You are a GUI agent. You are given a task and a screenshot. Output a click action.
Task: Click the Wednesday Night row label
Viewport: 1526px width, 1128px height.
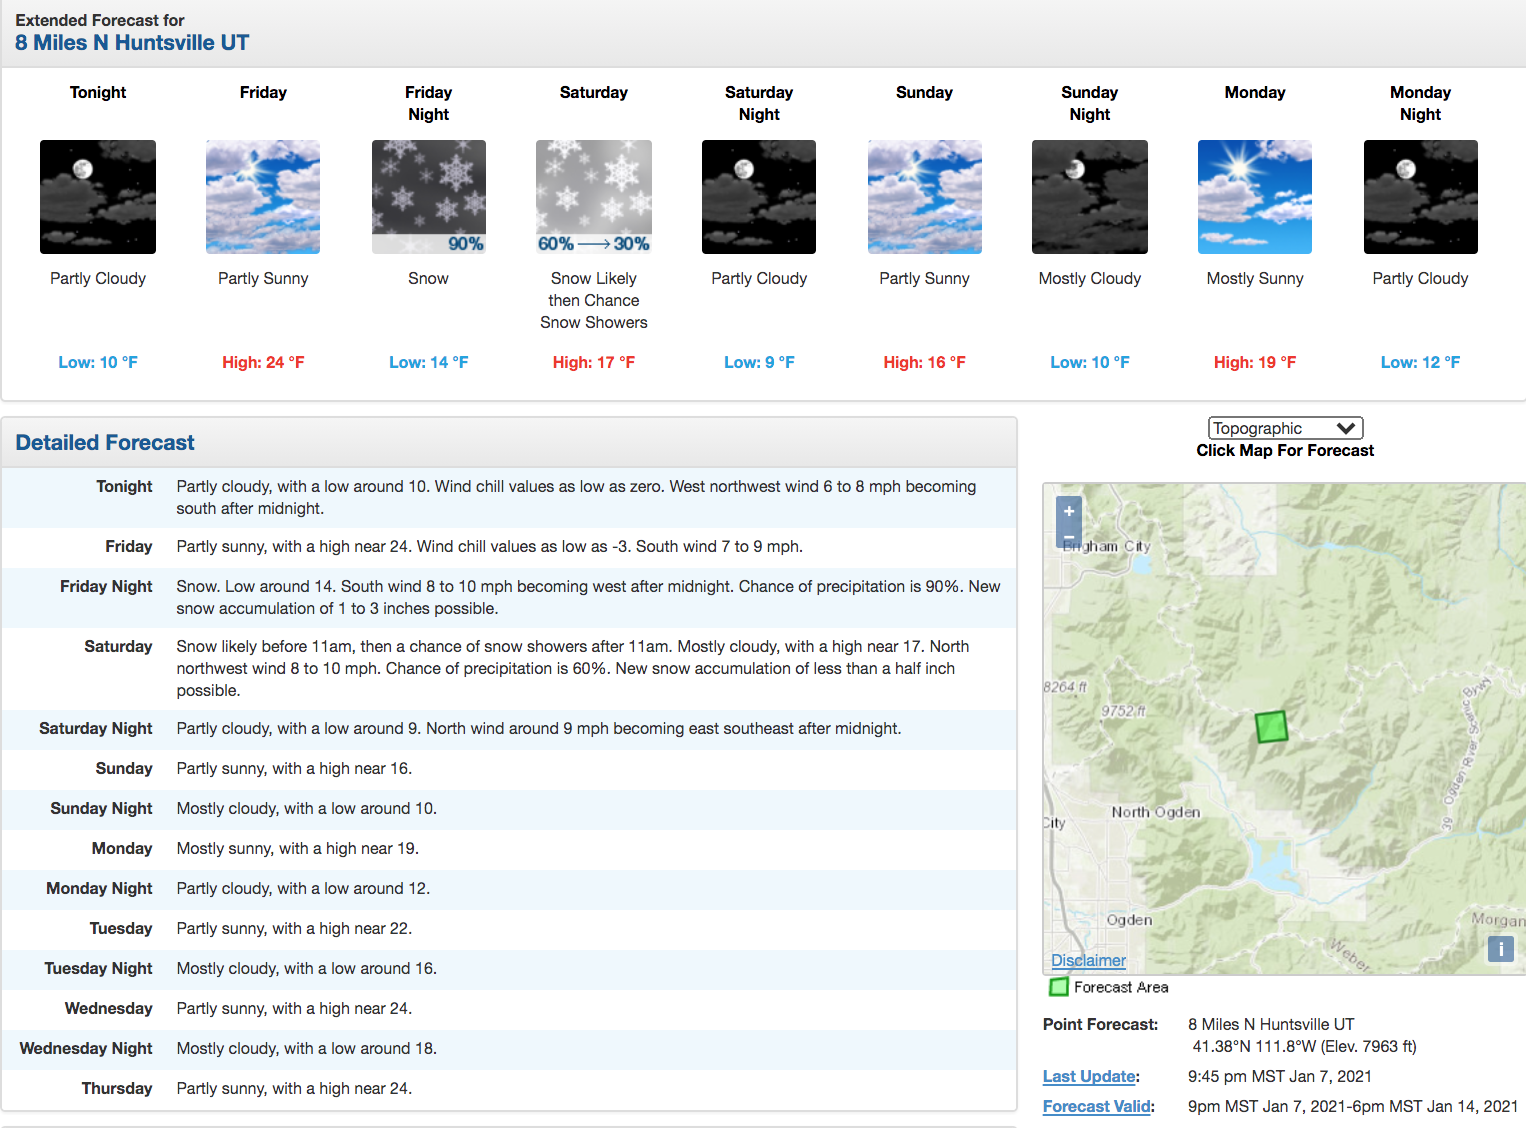(86, 1048)
